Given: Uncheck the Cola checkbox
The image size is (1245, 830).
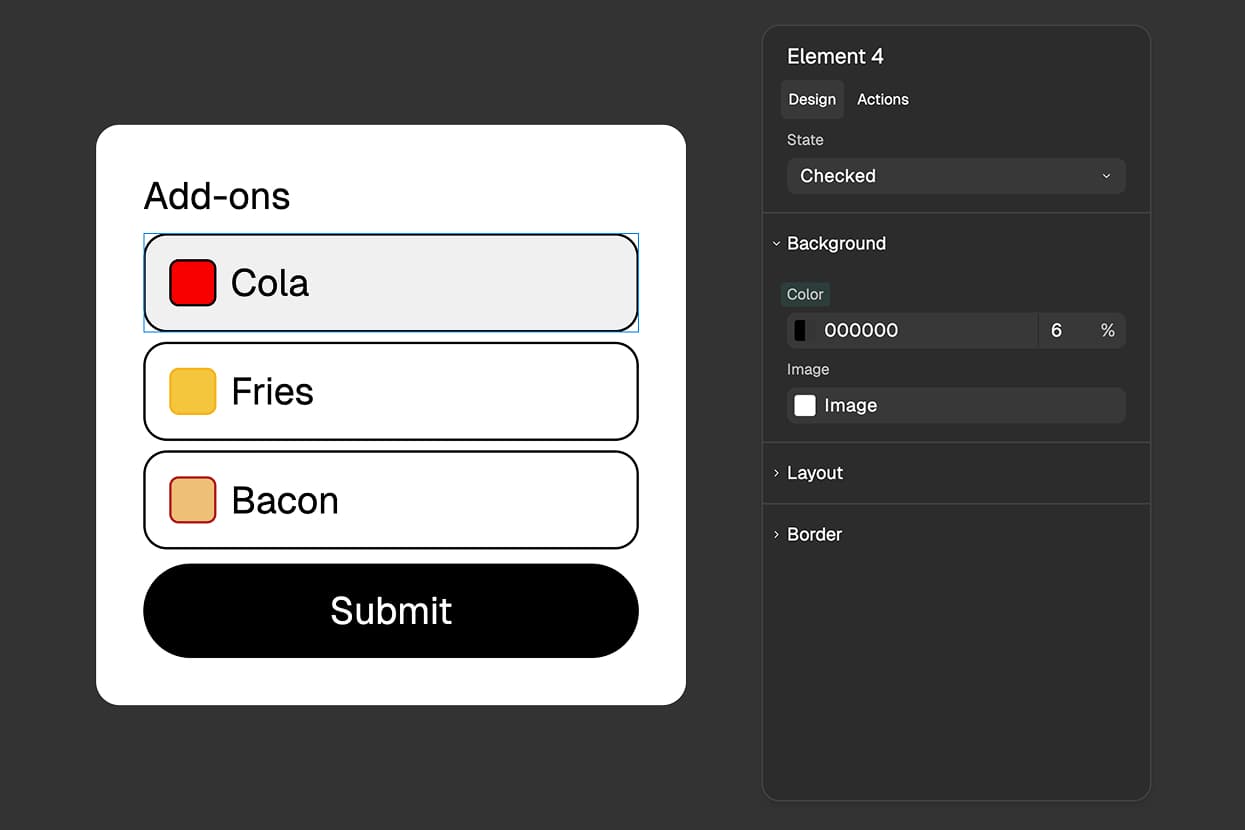Looking at the screenshot, I should point(191,282).
